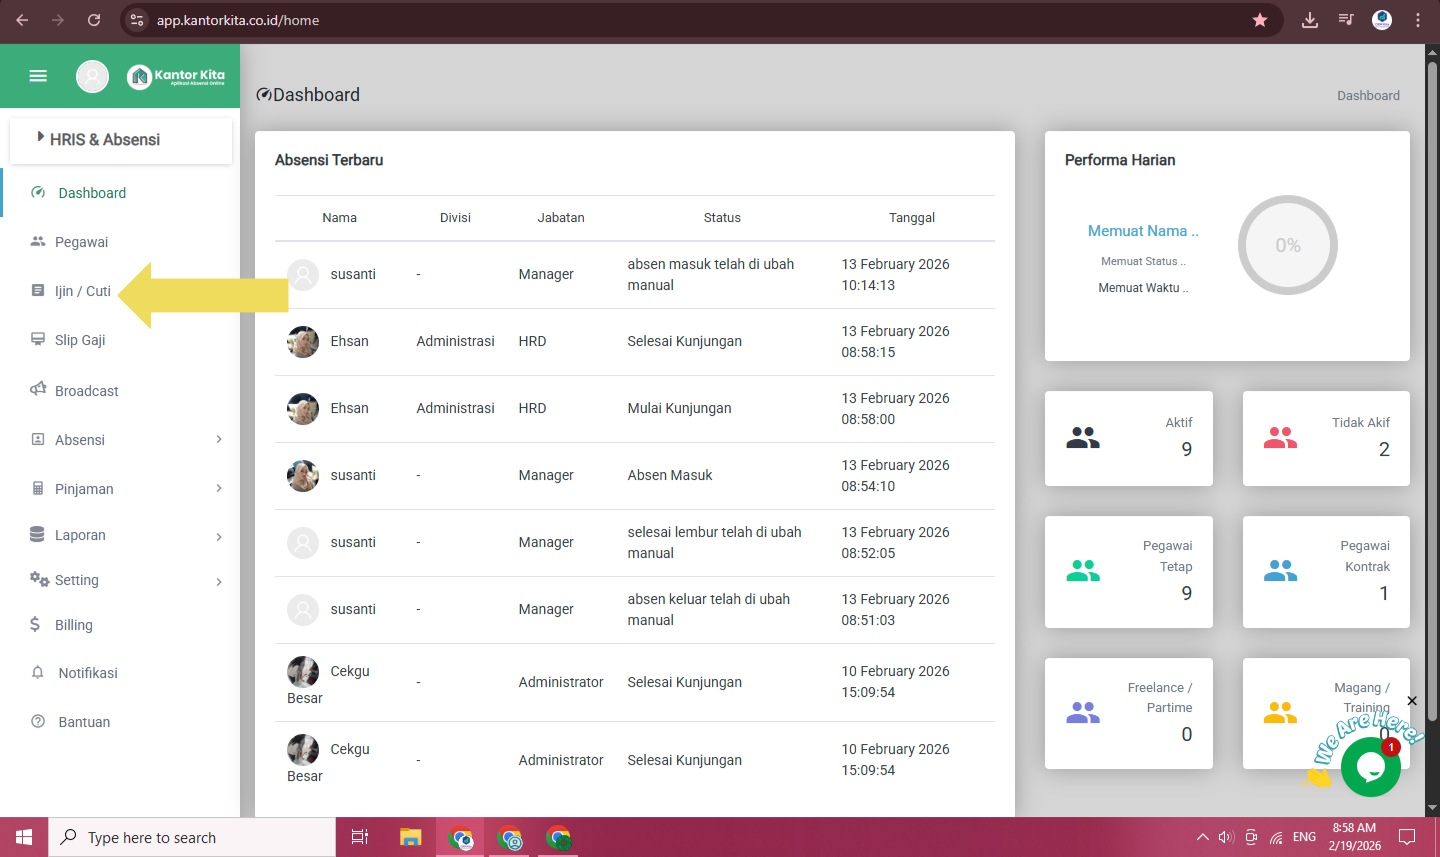
Task: Click the user profile avatar in header
Action: [x=92, y=76]
